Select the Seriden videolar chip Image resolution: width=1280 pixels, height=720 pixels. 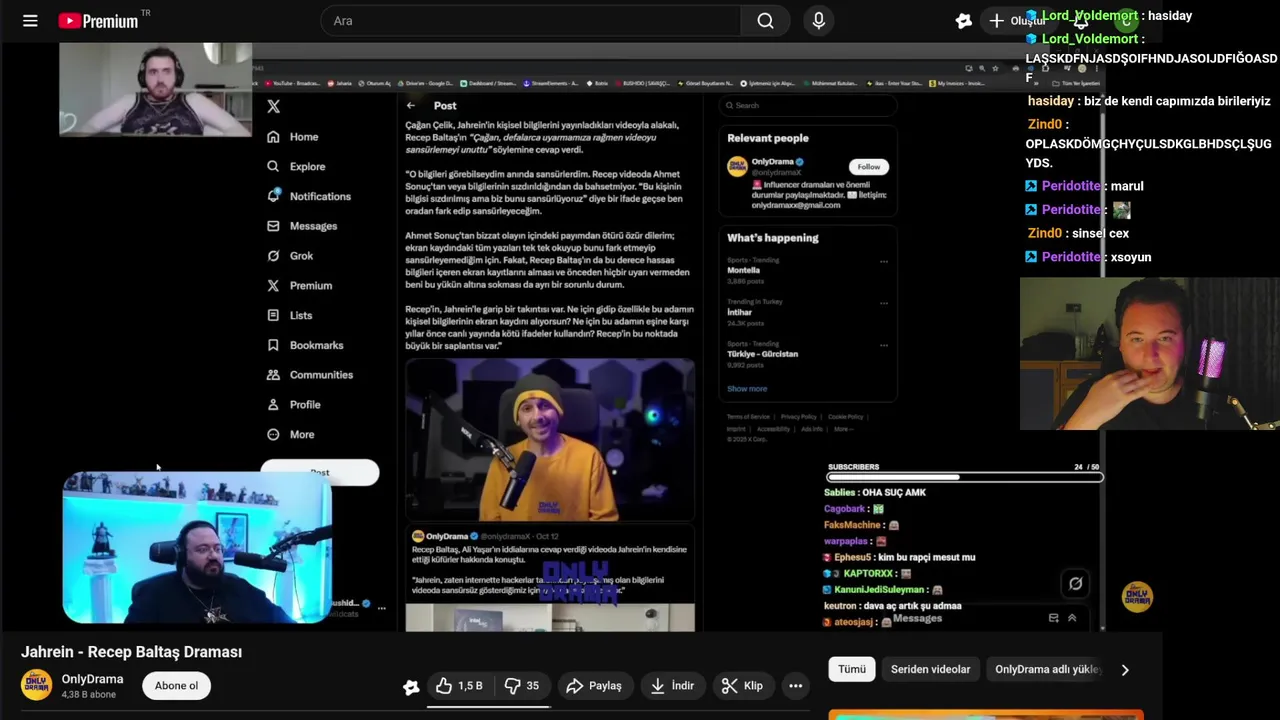[x=931, y=670]
